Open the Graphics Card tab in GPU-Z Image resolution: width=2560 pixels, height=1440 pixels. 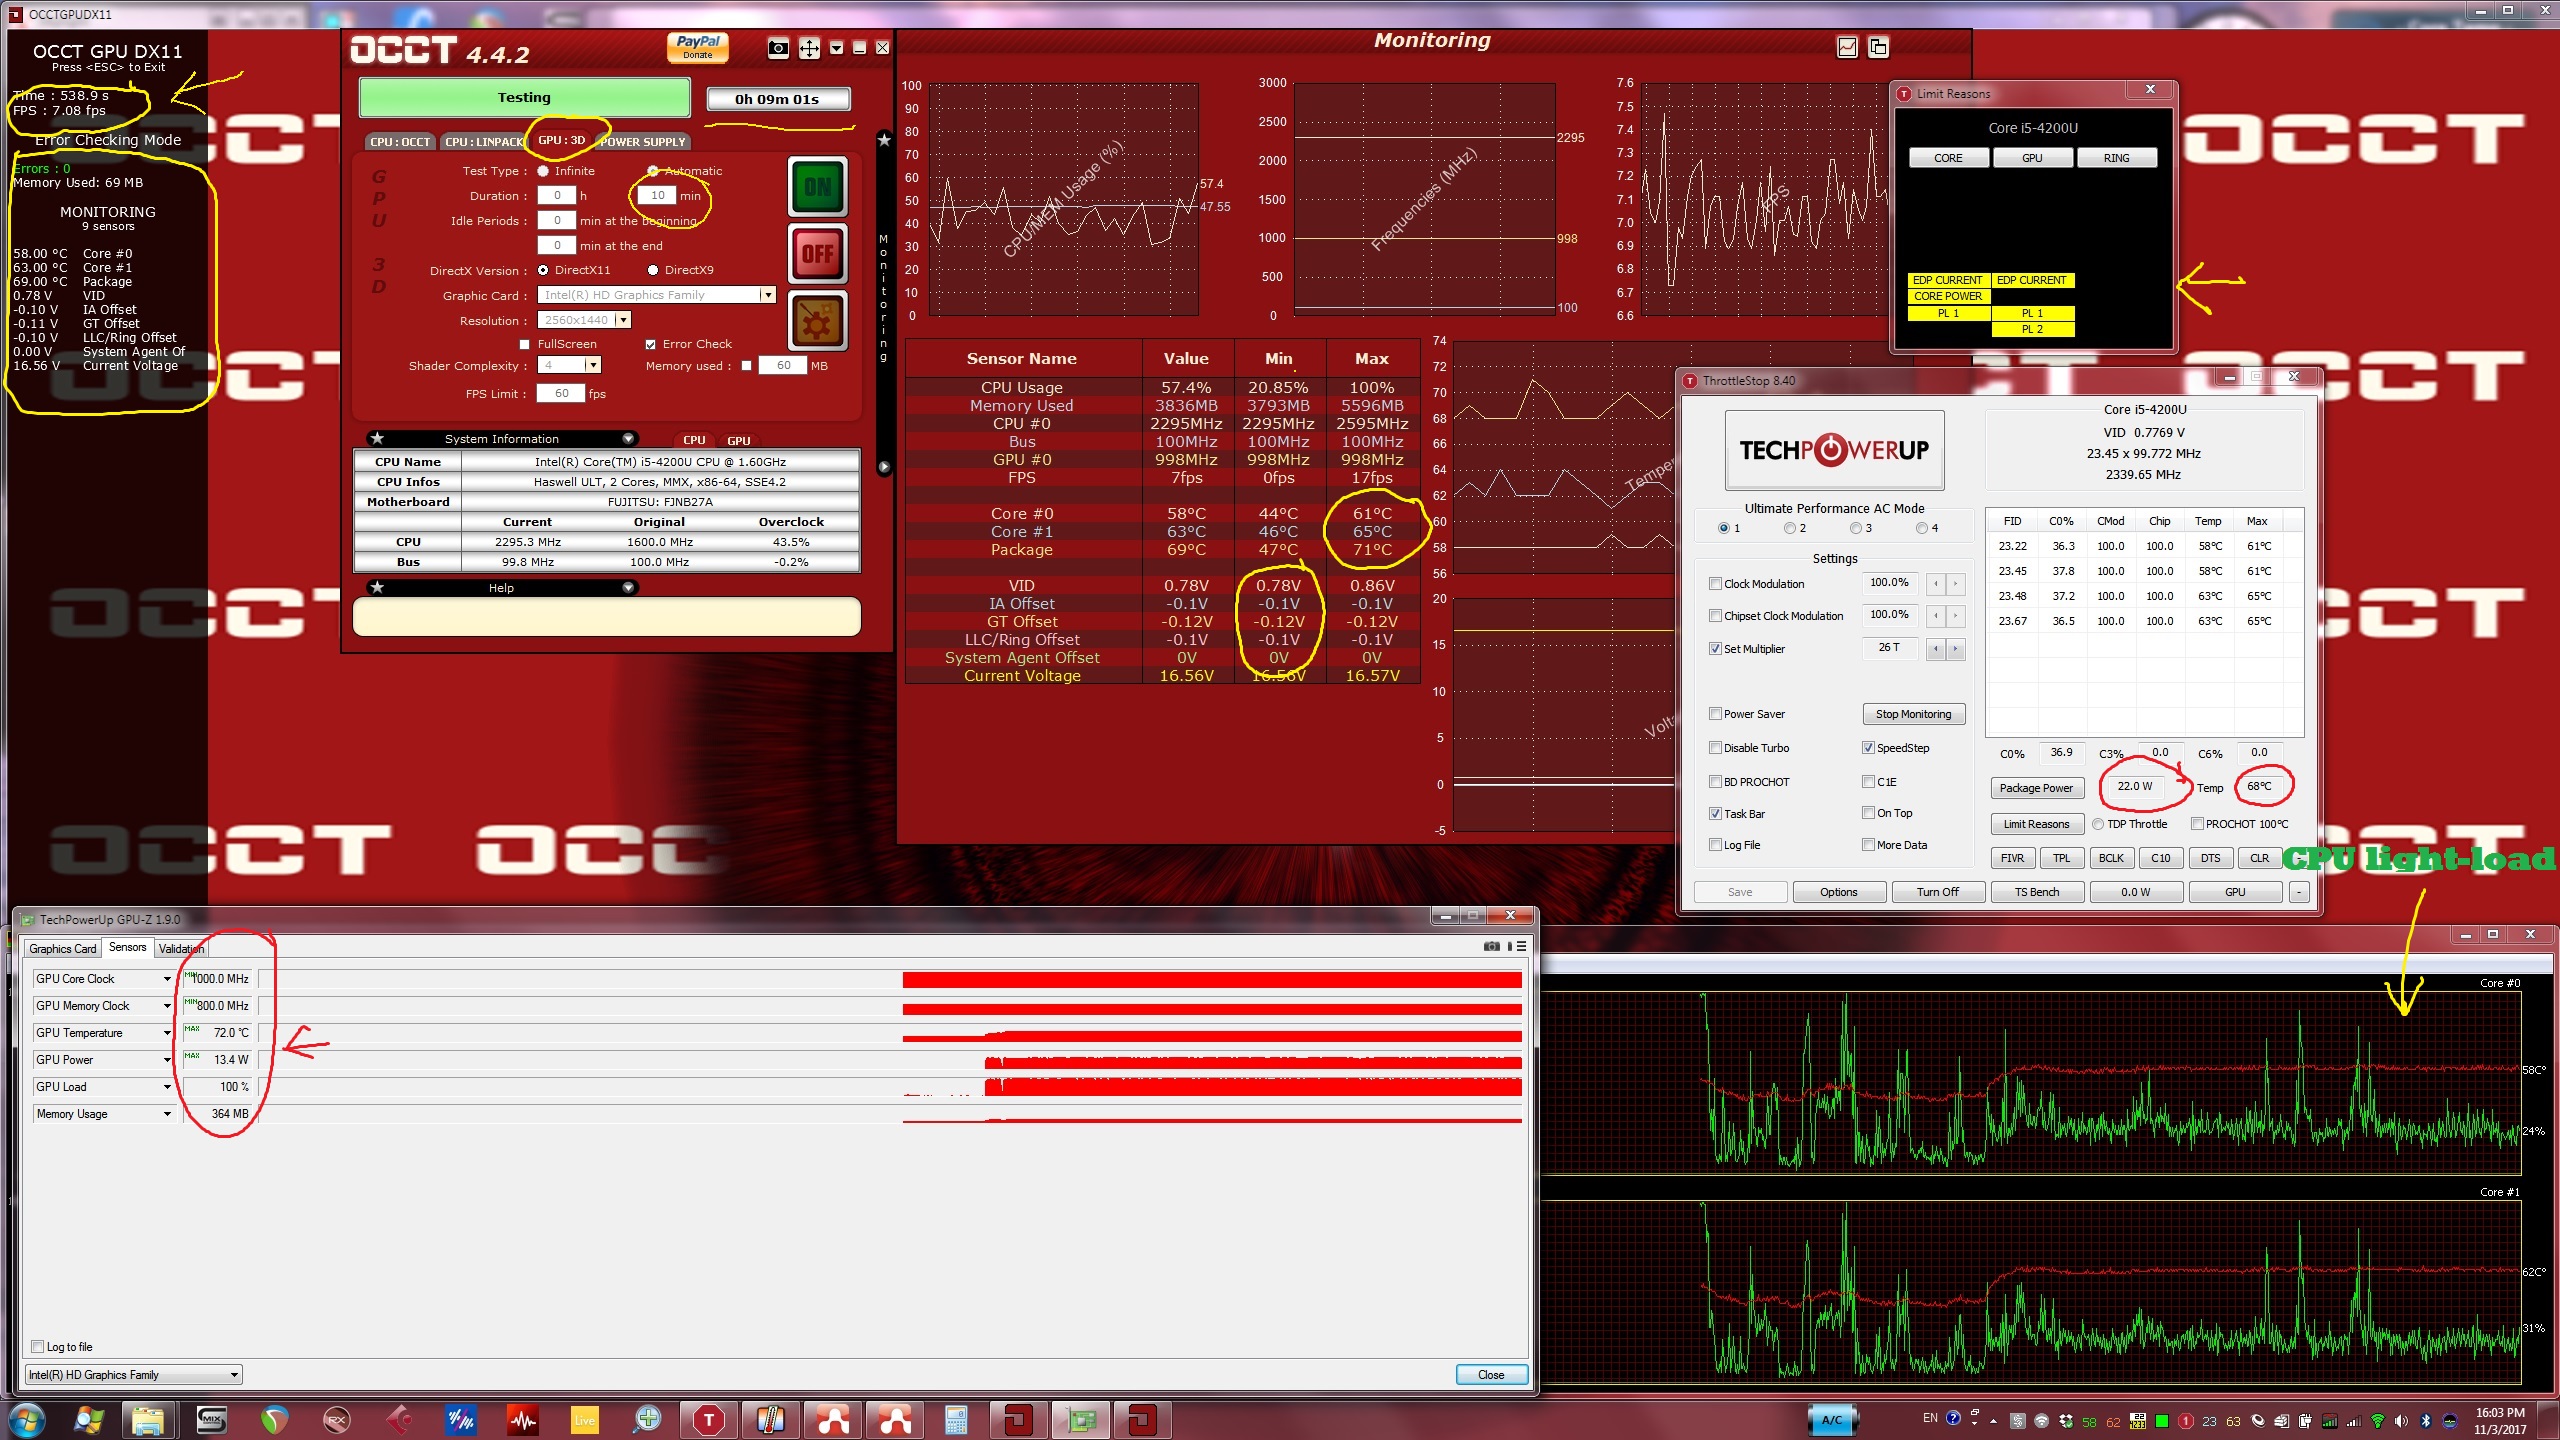click(x=62, y=948)
